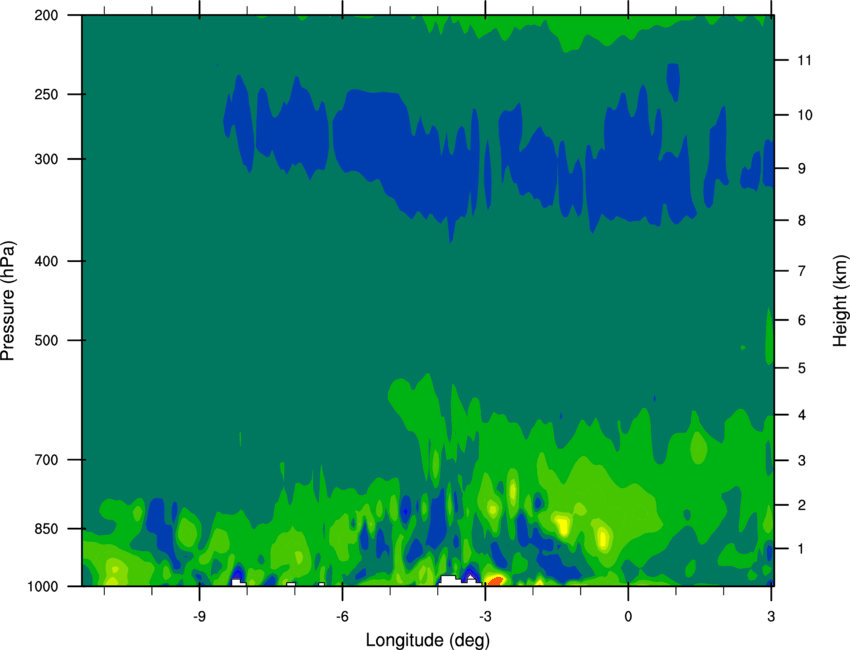This screenshot has height=650, width=850.
Task: Click the -6 longitude tick label
Action: pyautogui.click(x=342, y=616)
